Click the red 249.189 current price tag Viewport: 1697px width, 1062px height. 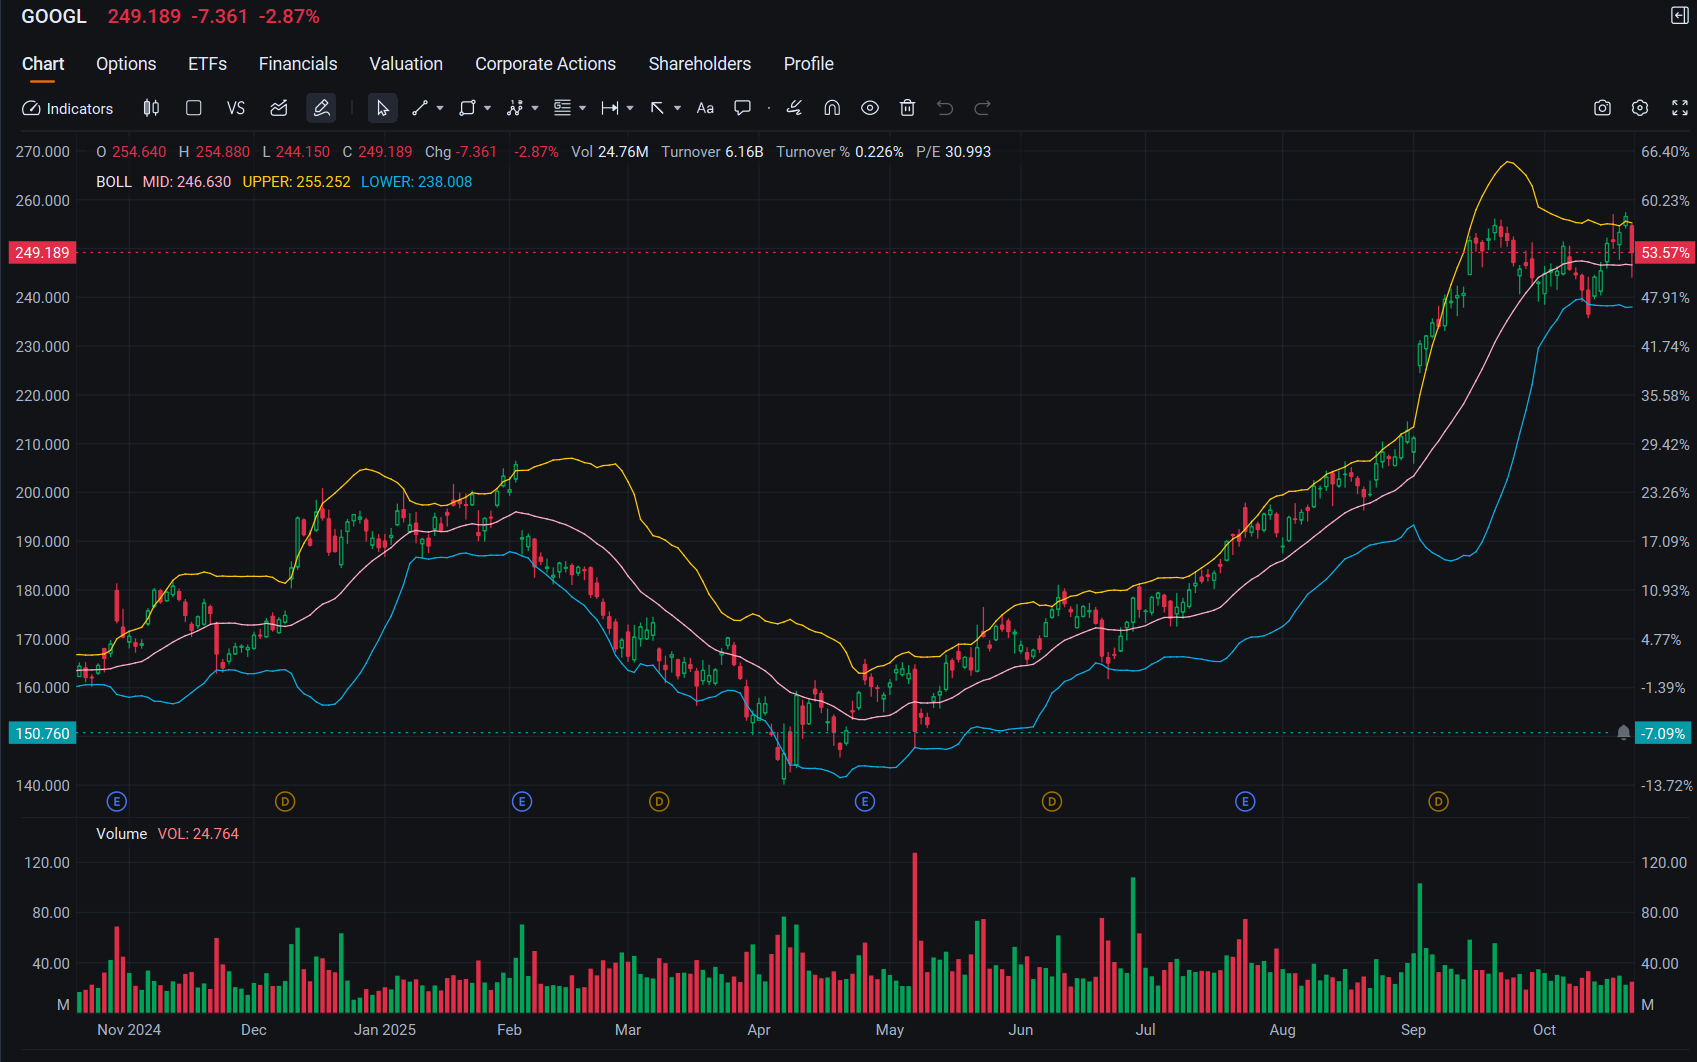click(42, 252)
